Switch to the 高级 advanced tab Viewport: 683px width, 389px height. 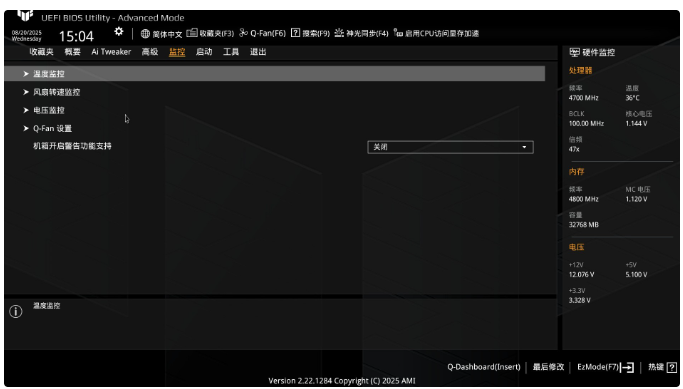click(x=150, y=52)
